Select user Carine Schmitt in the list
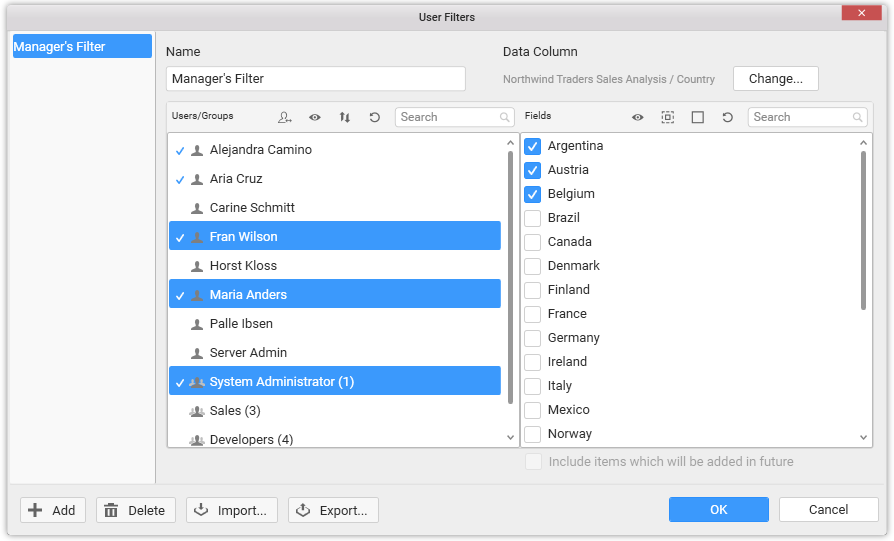The width and height of the screenshot is (894, 541). 252,208
